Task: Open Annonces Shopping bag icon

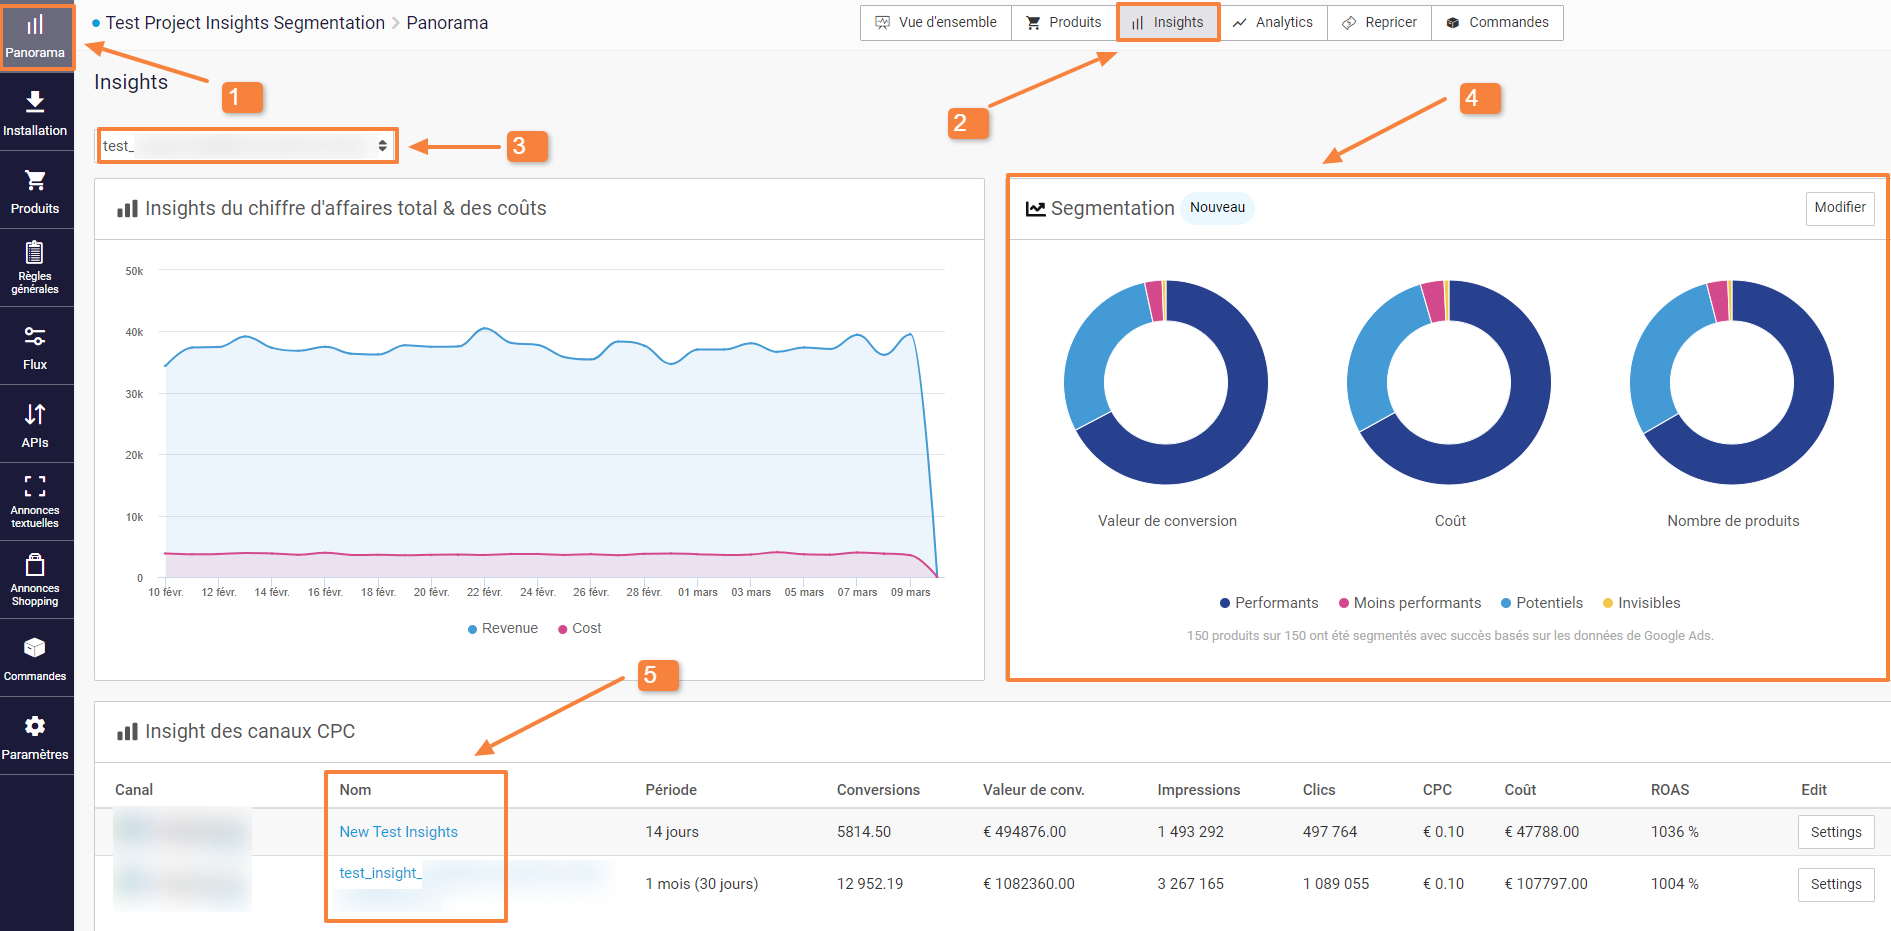Action: (x=35, y=565)
